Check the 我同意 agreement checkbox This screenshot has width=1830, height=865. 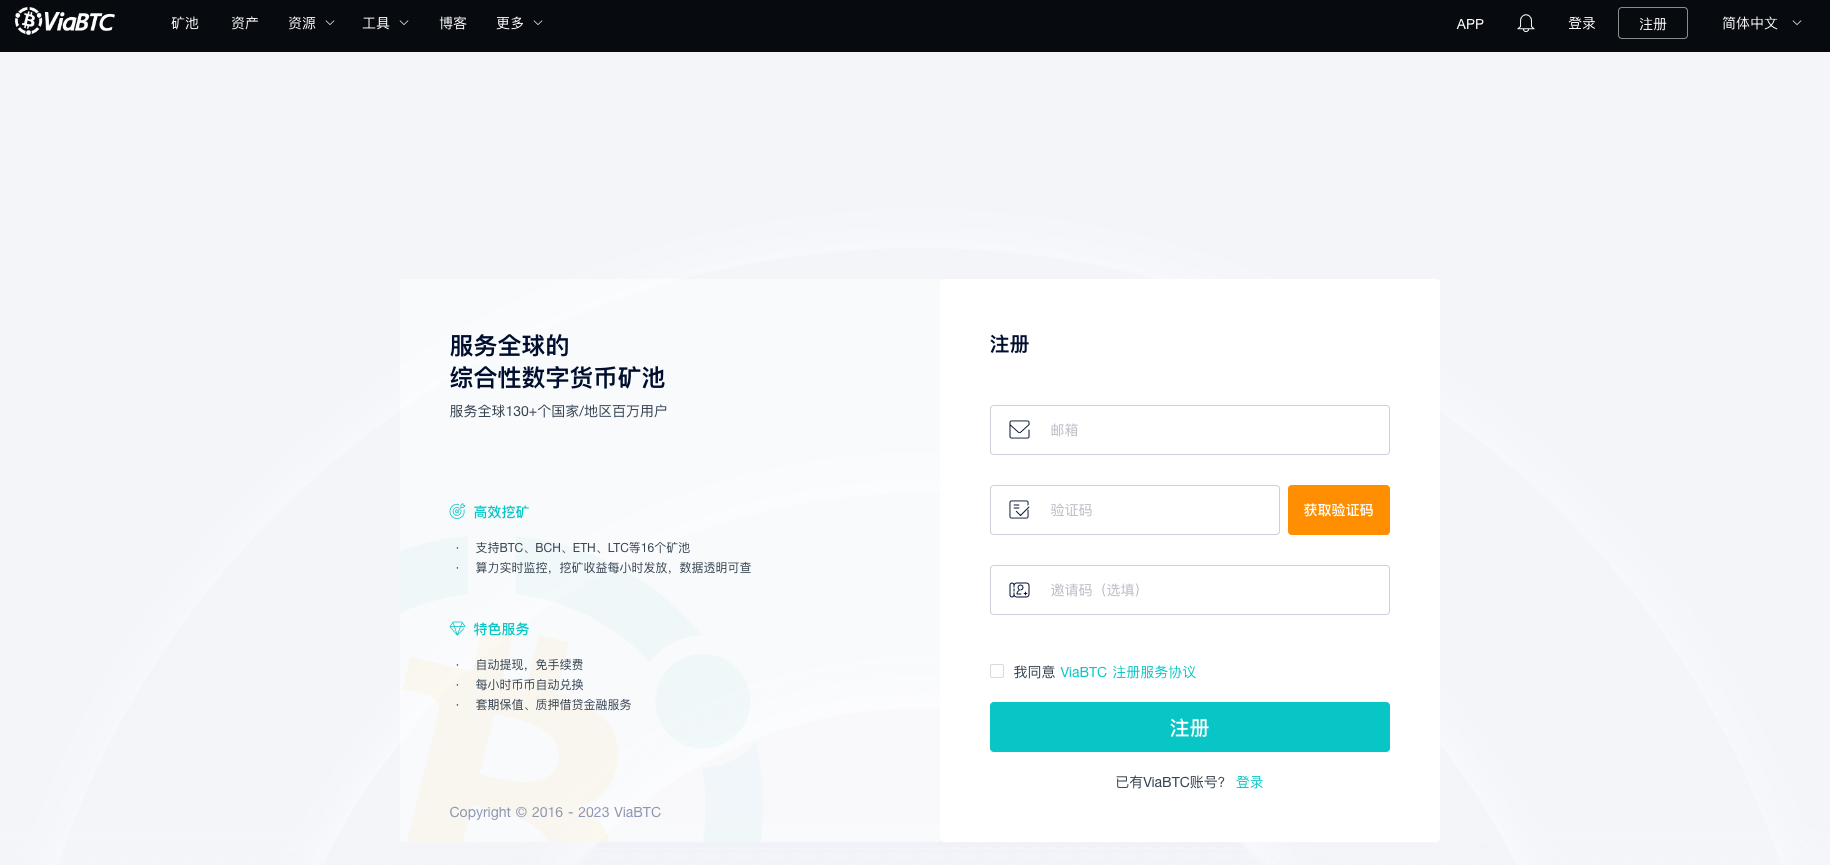pos(997,671)
